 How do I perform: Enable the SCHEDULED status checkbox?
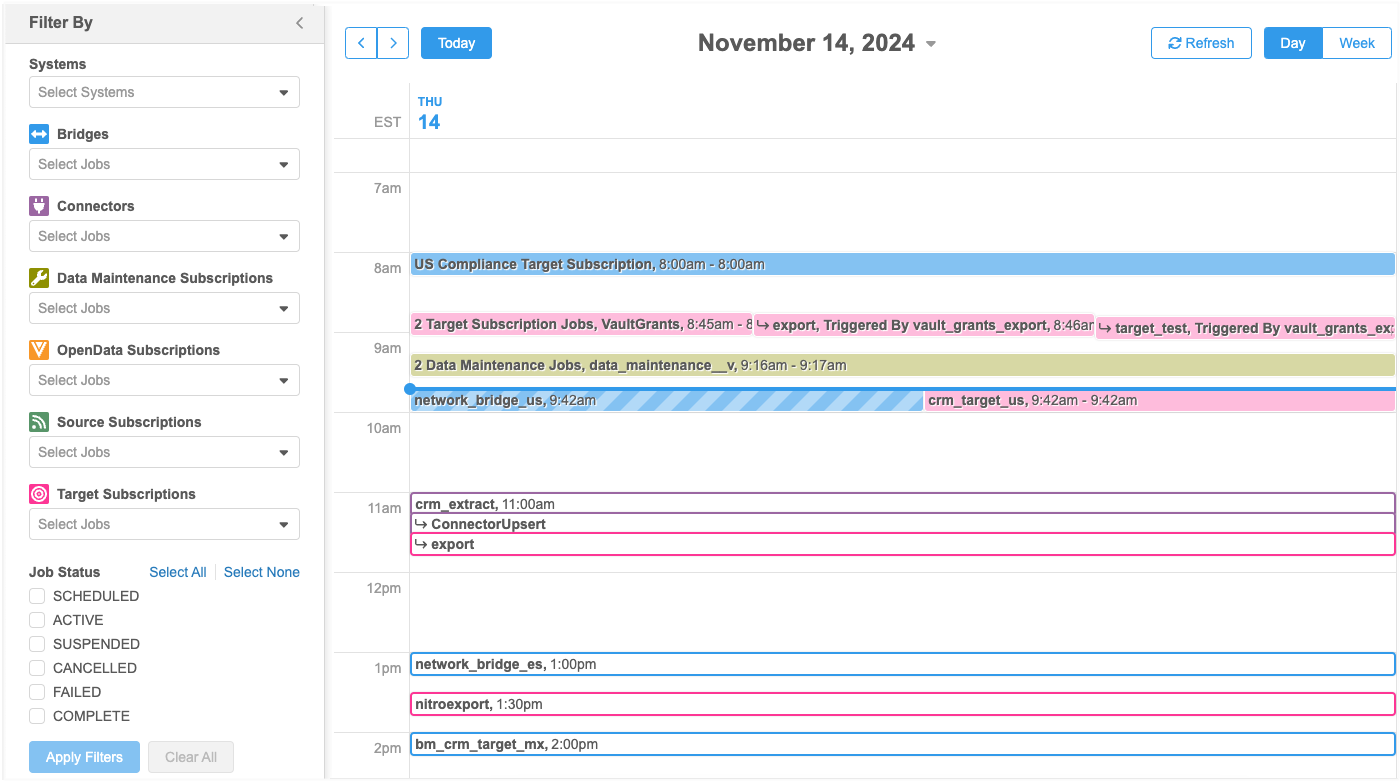(x=37, y=596)
